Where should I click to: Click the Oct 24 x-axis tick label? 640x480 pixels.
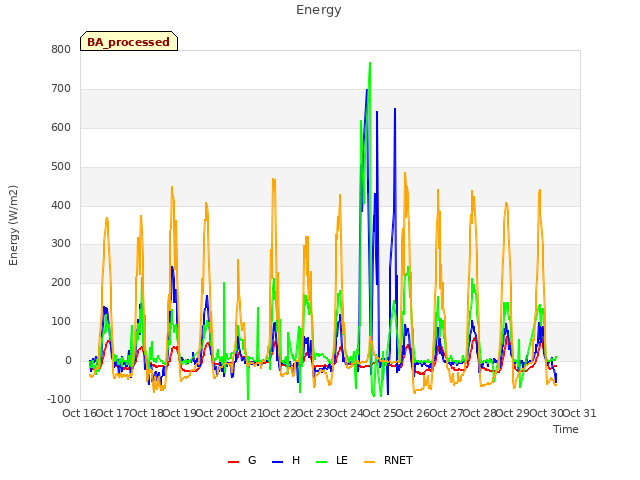(346, 413)
